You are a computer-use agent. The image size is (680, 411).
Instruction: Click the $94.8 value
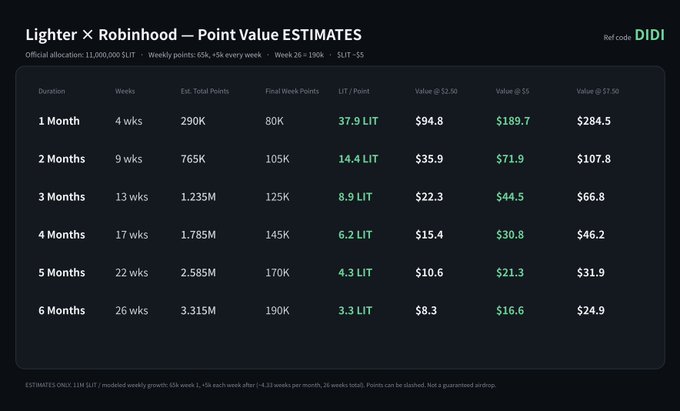coord(429,121)
